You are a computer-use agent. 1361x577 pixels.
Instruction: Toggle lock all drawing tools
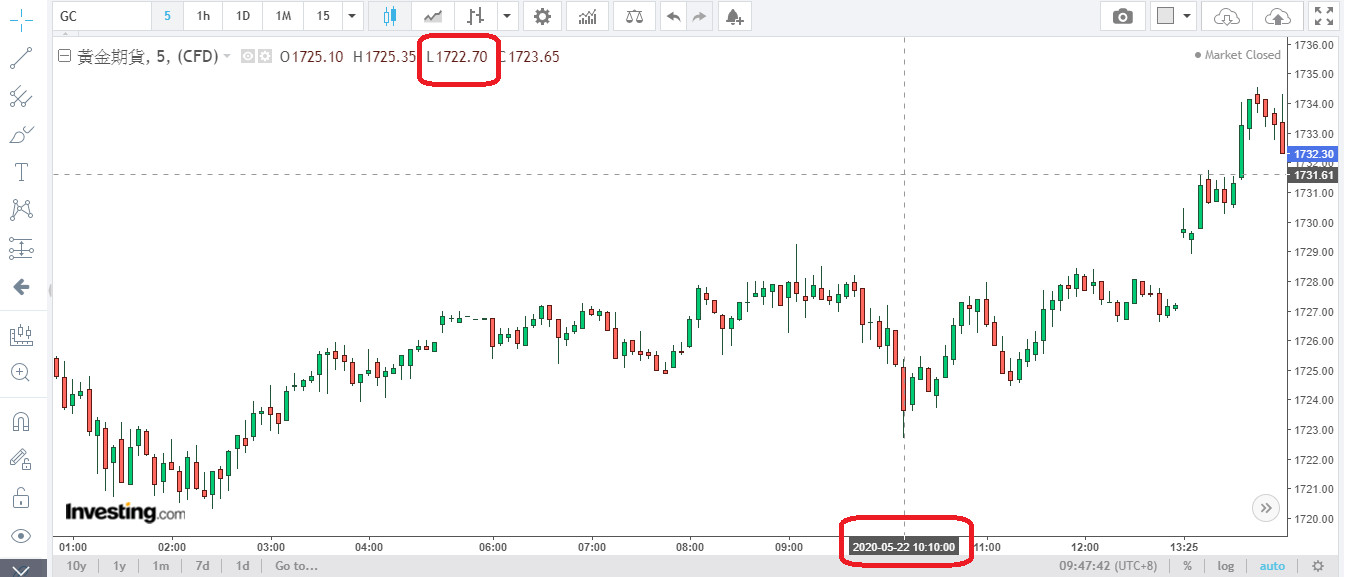pos(20,497)
